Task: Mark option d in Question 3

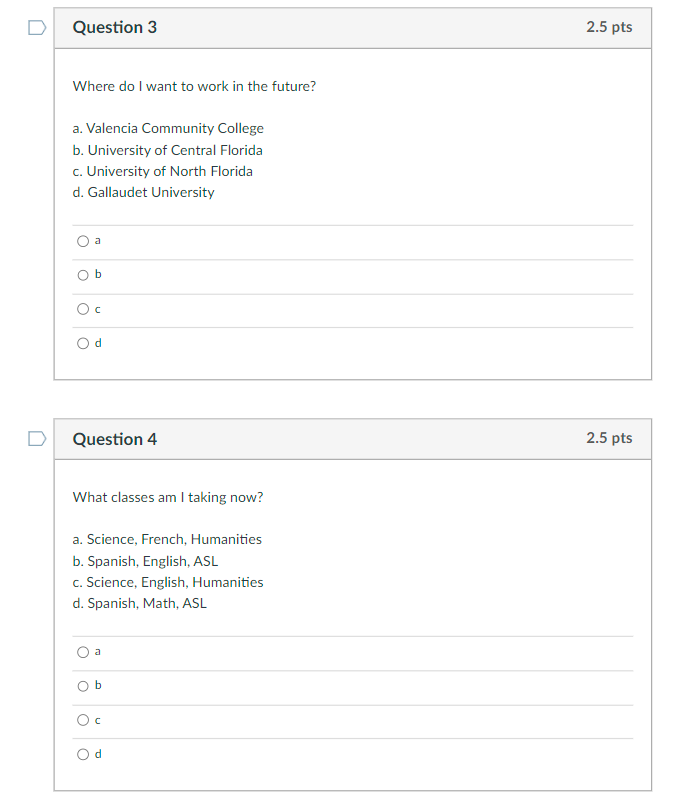Action: coord(82,343)
